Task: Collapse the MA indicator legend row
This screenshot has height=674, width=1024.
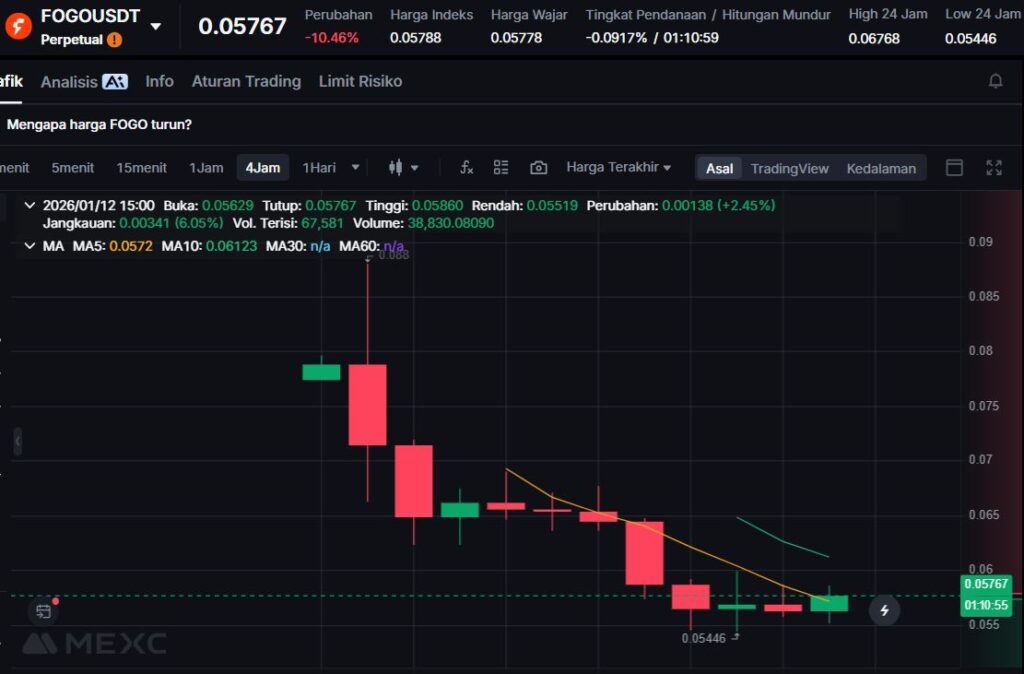Action: tap(29, 246)
